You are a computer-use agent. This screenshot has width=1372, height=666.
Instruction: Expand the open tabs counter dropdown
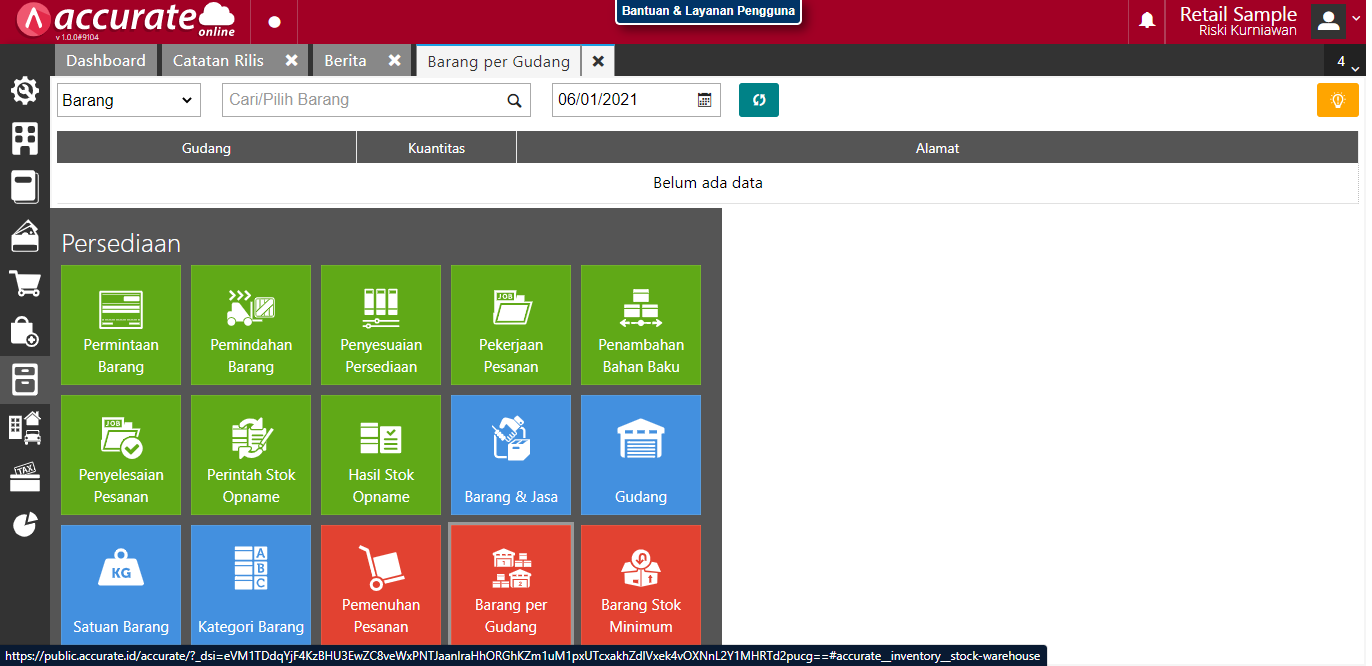[1347, 62]
